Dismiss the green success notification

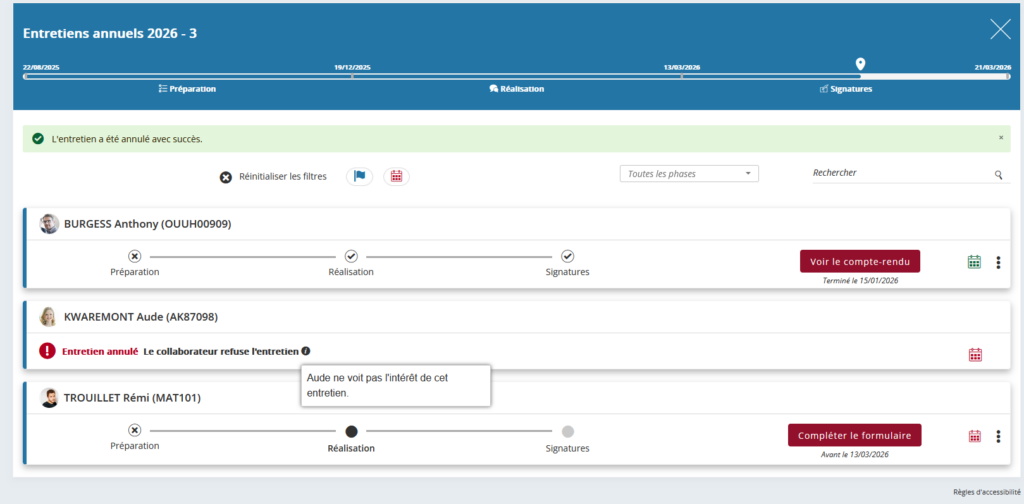[x=1001, y=137]
